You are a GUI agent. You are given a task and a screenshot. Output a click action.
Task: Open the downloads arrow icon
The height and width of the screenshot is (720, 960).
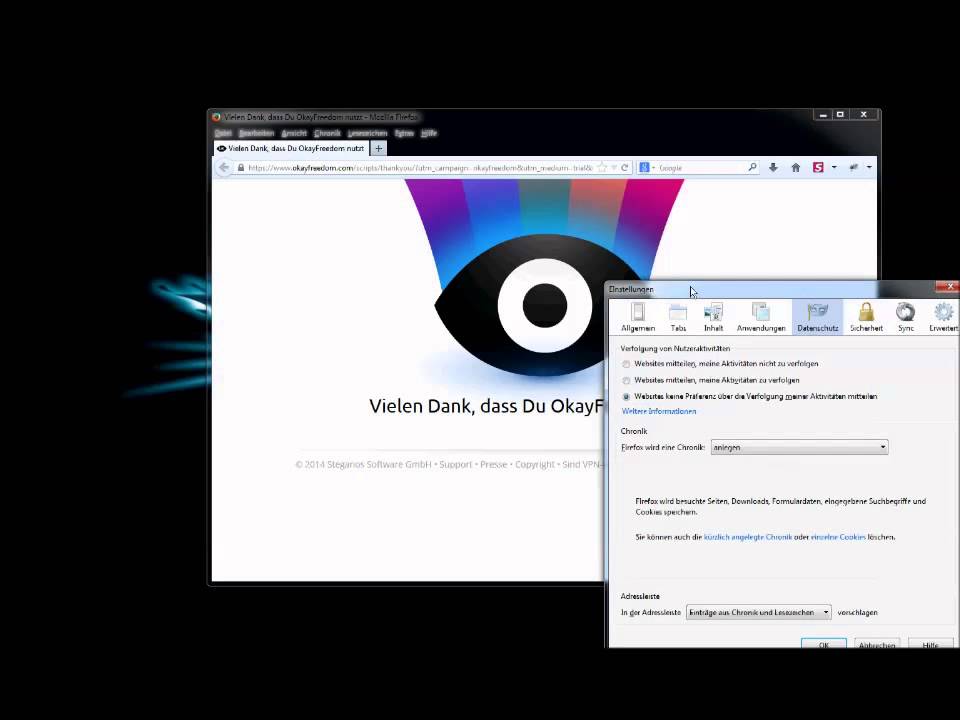[x=773, y=167]
